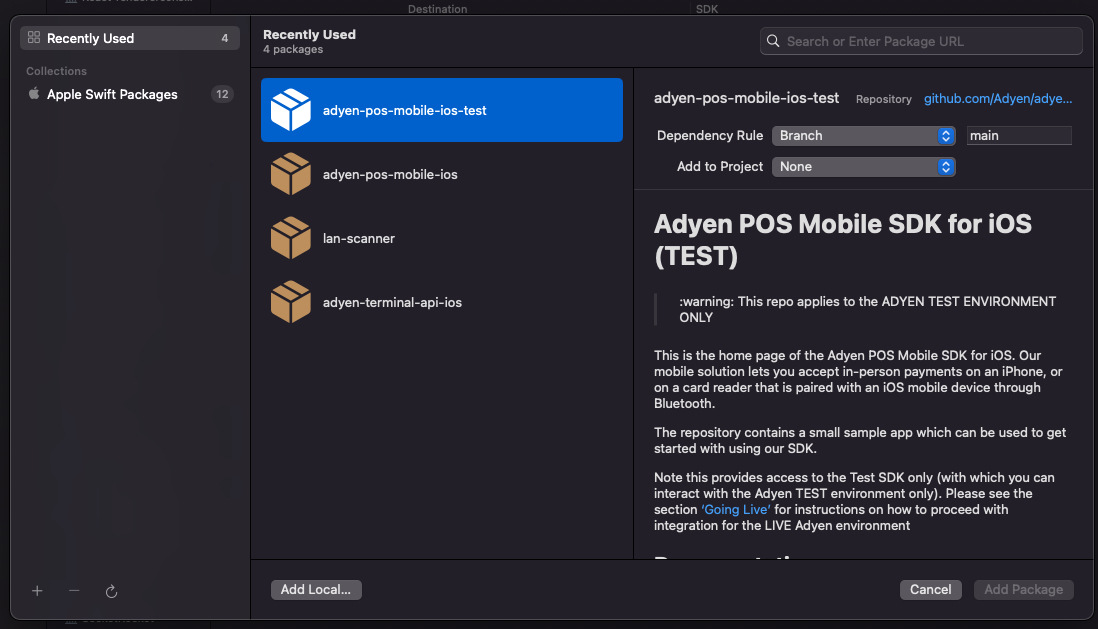
Task: Select the adyen-pos-mobile-ios package name
Action: pyautogui.click(x=390, y=174)
